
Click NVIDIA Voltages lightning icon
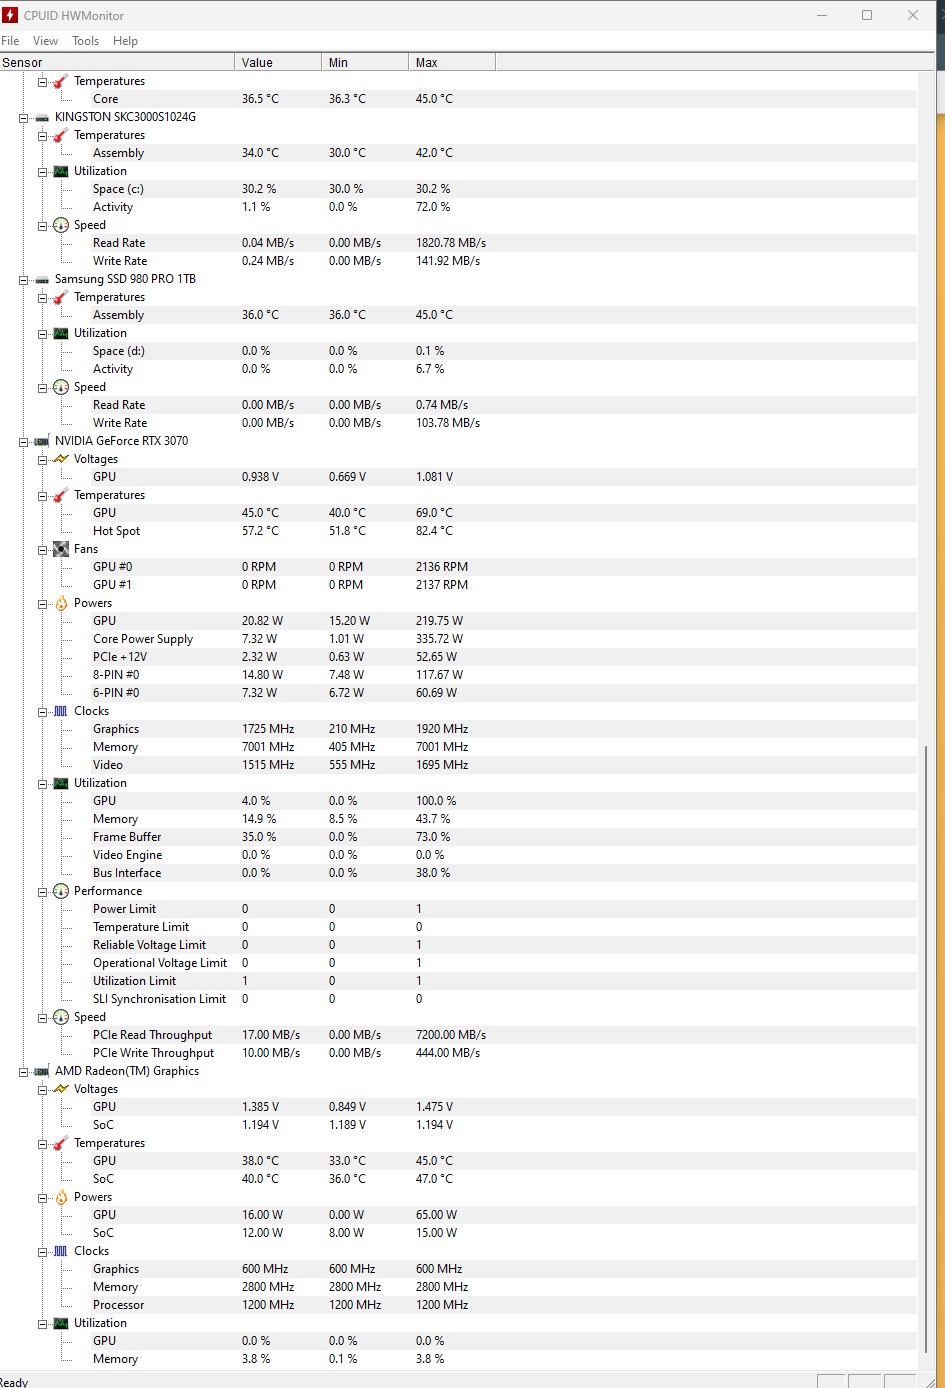pyautogui.click(x=61, y=459)
